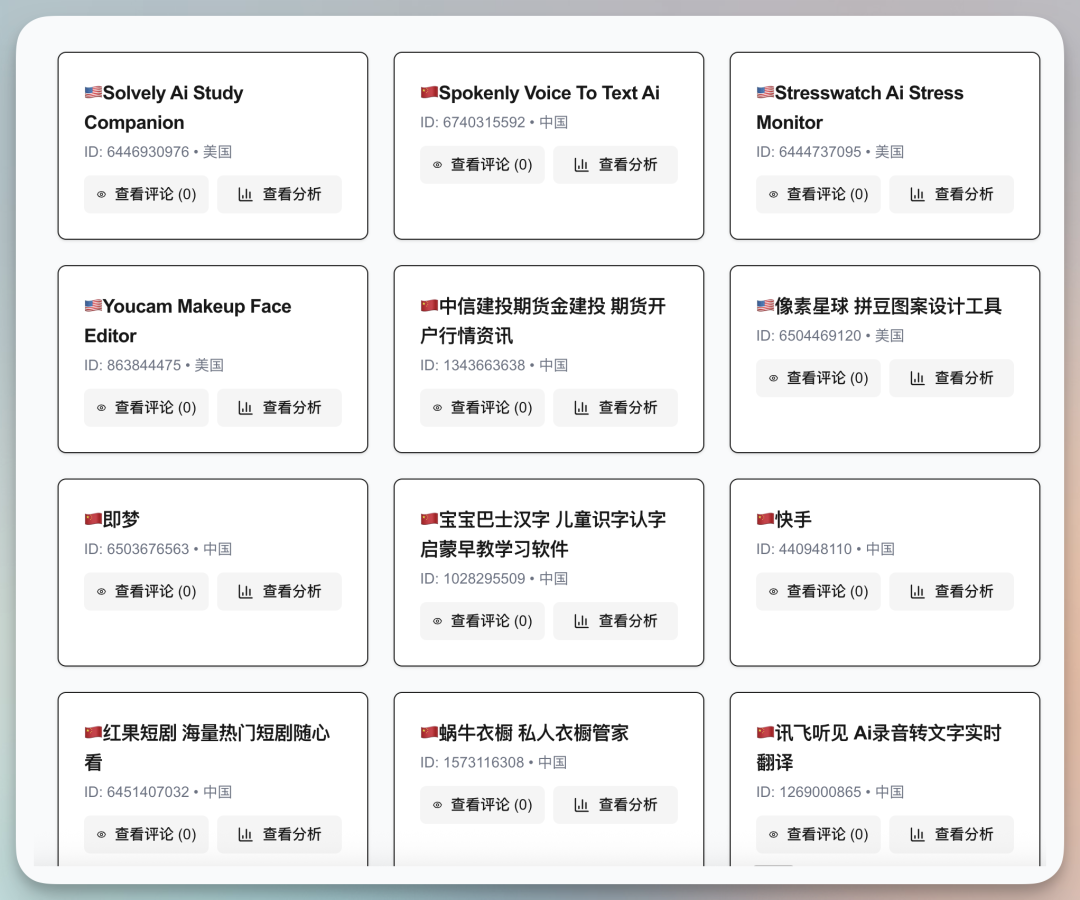Open 查看评论 for 快手

pyautogui.click(x=818, y=592)
